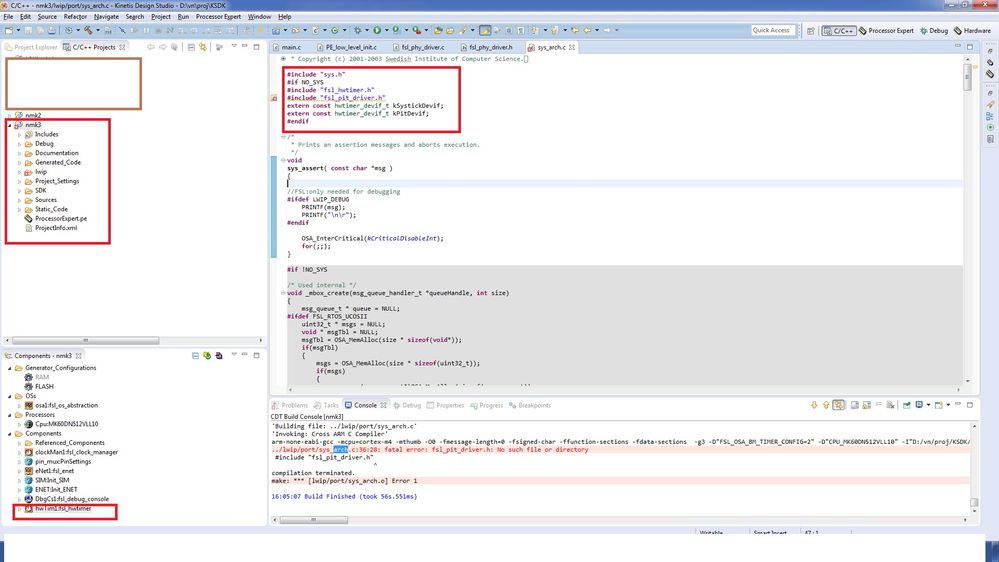Click the Quick Access search field
999x562 pixels.
coord(771,30)
